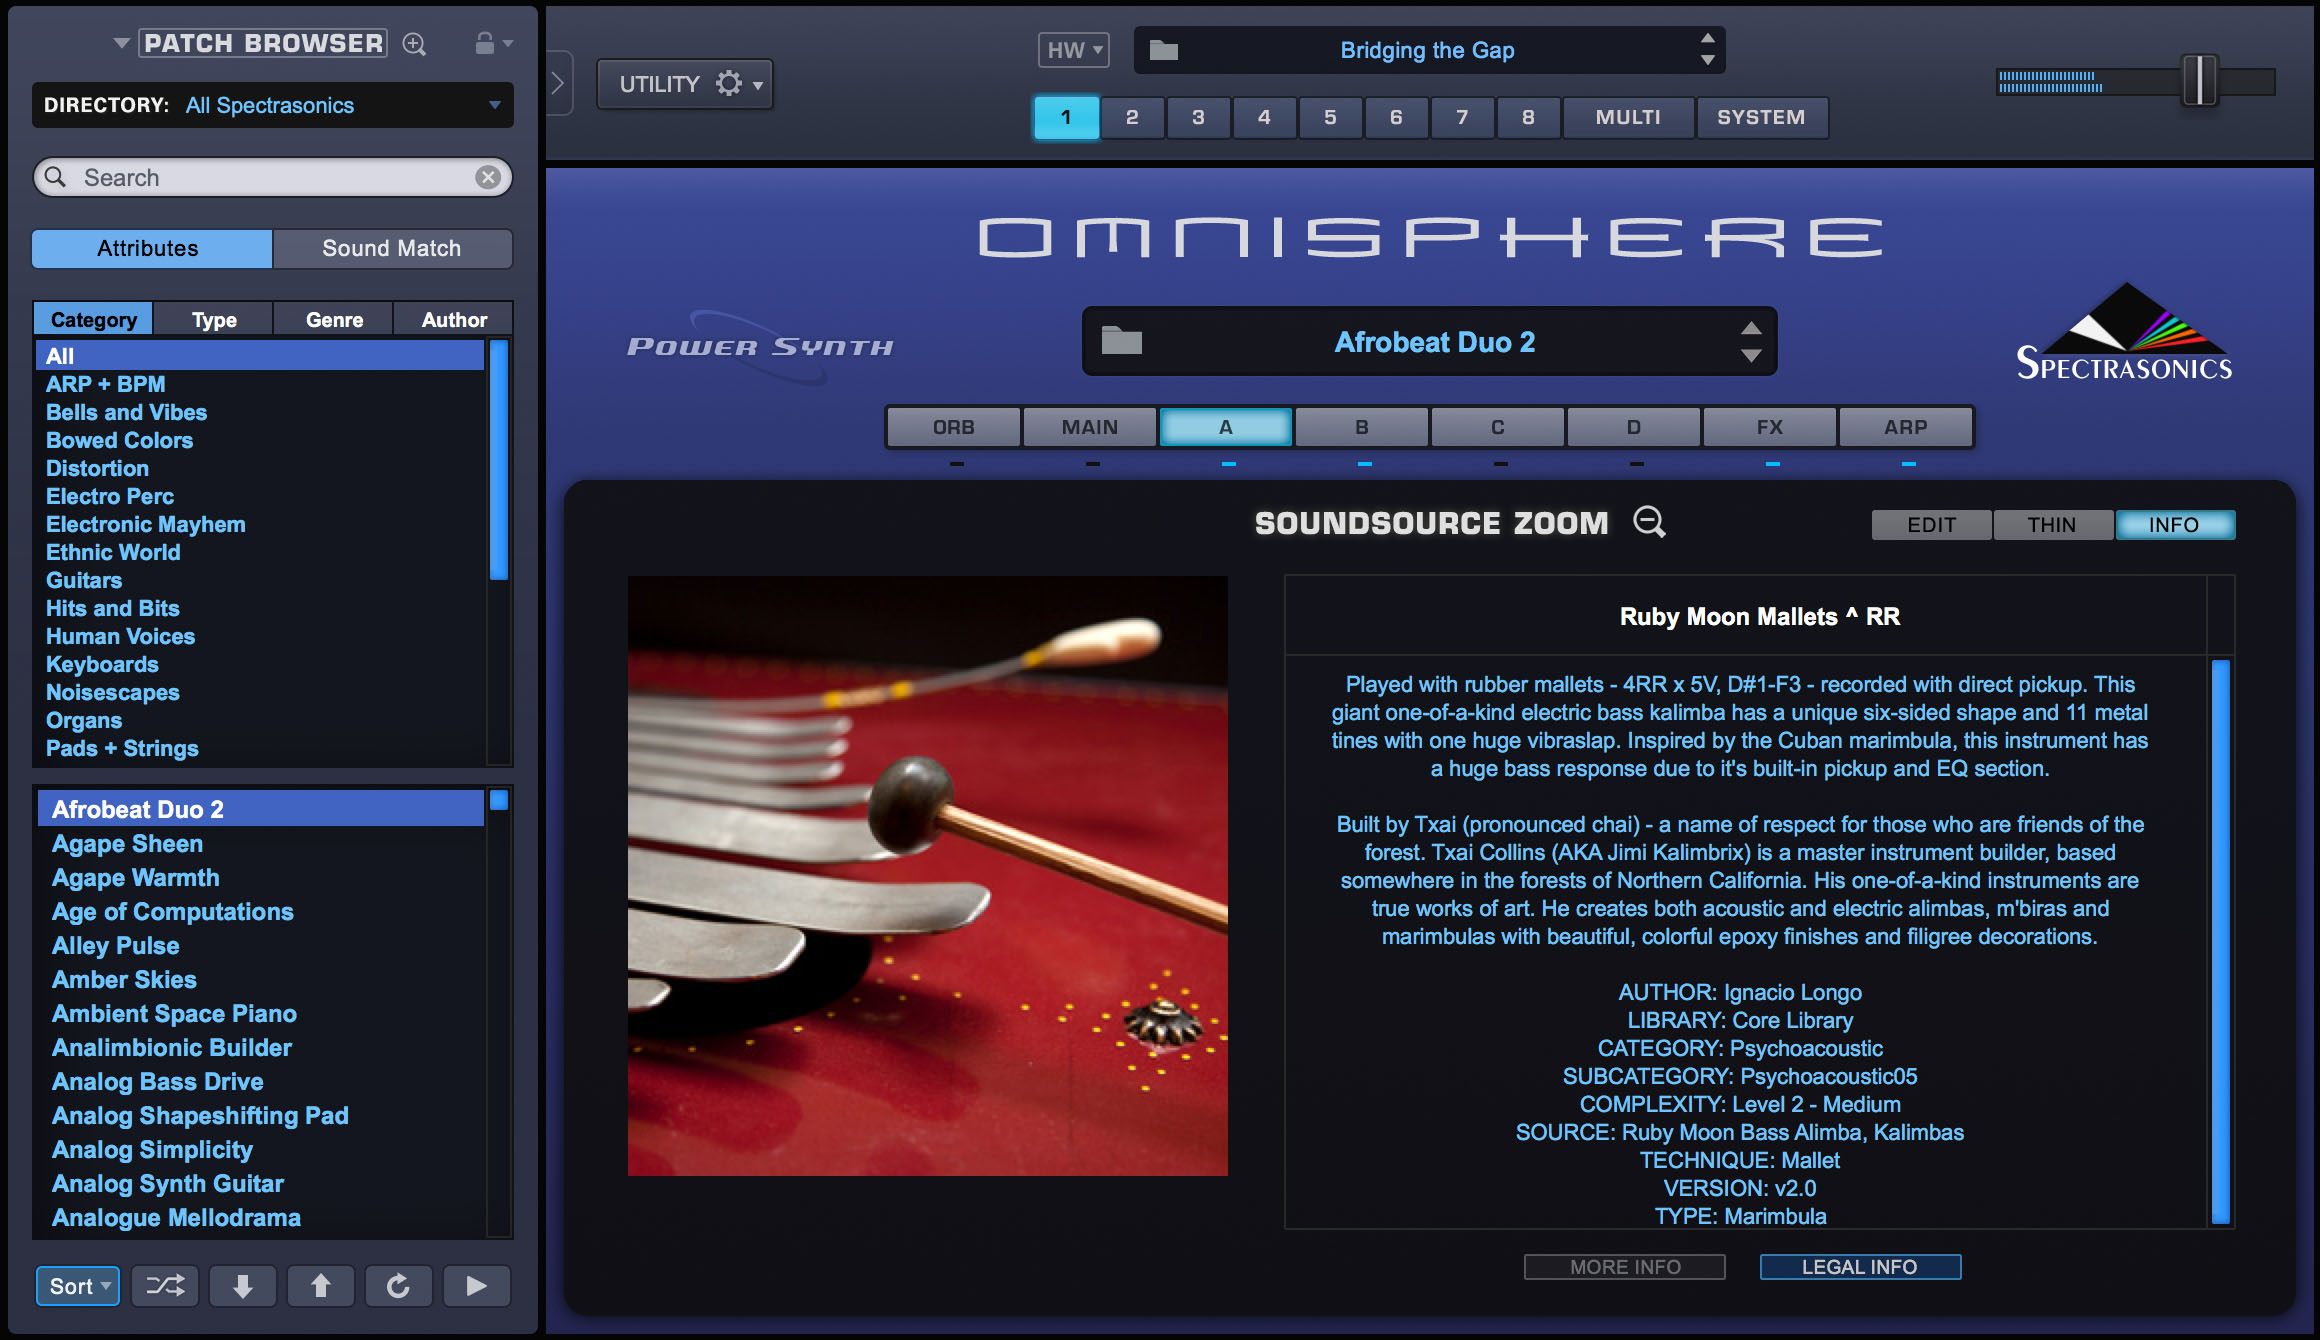The width and height of the screenshot is (2320, 1340).
Task: Step to previous patch with up arrow
Action: tap(320, 1286)
